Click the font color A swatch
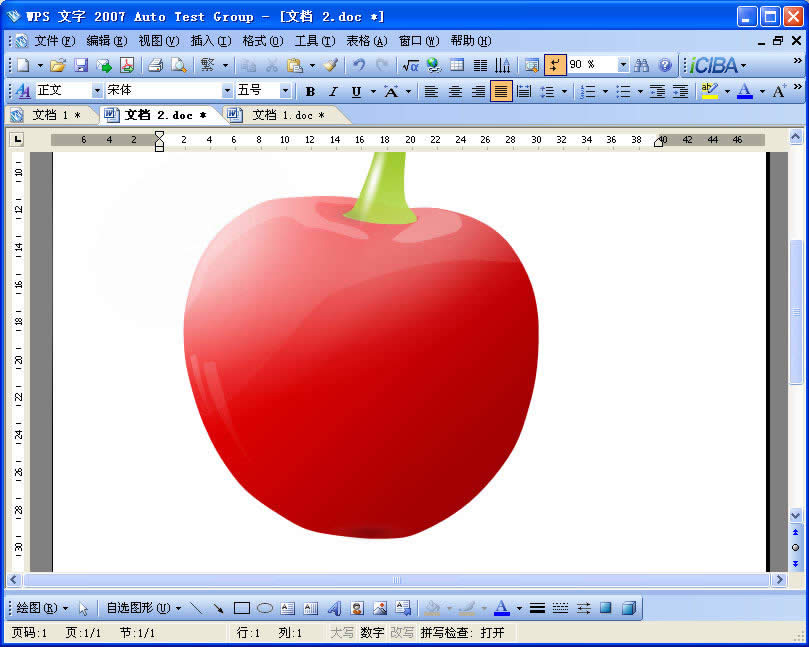 (744, 91)
